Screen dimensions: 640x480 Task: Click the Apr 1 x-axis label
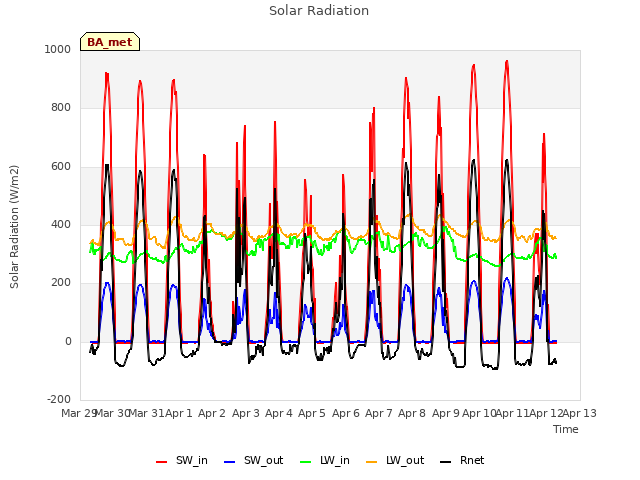[179, 413]
